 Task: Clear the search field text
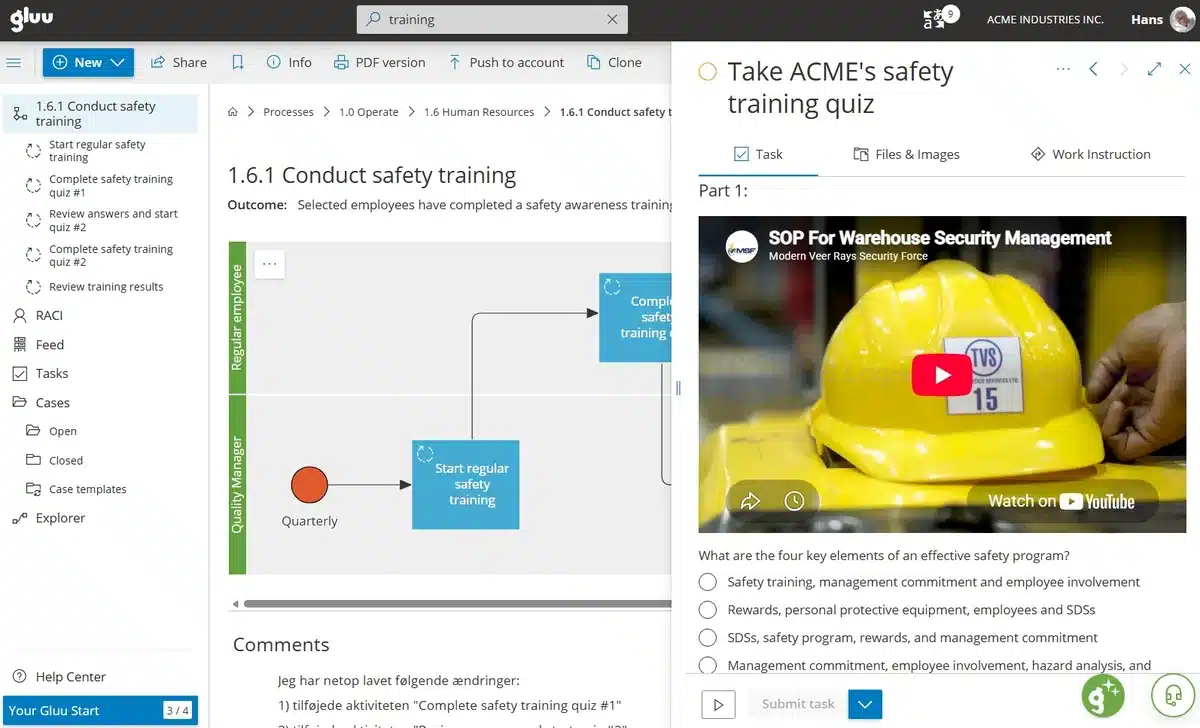(x=612, y=19)
